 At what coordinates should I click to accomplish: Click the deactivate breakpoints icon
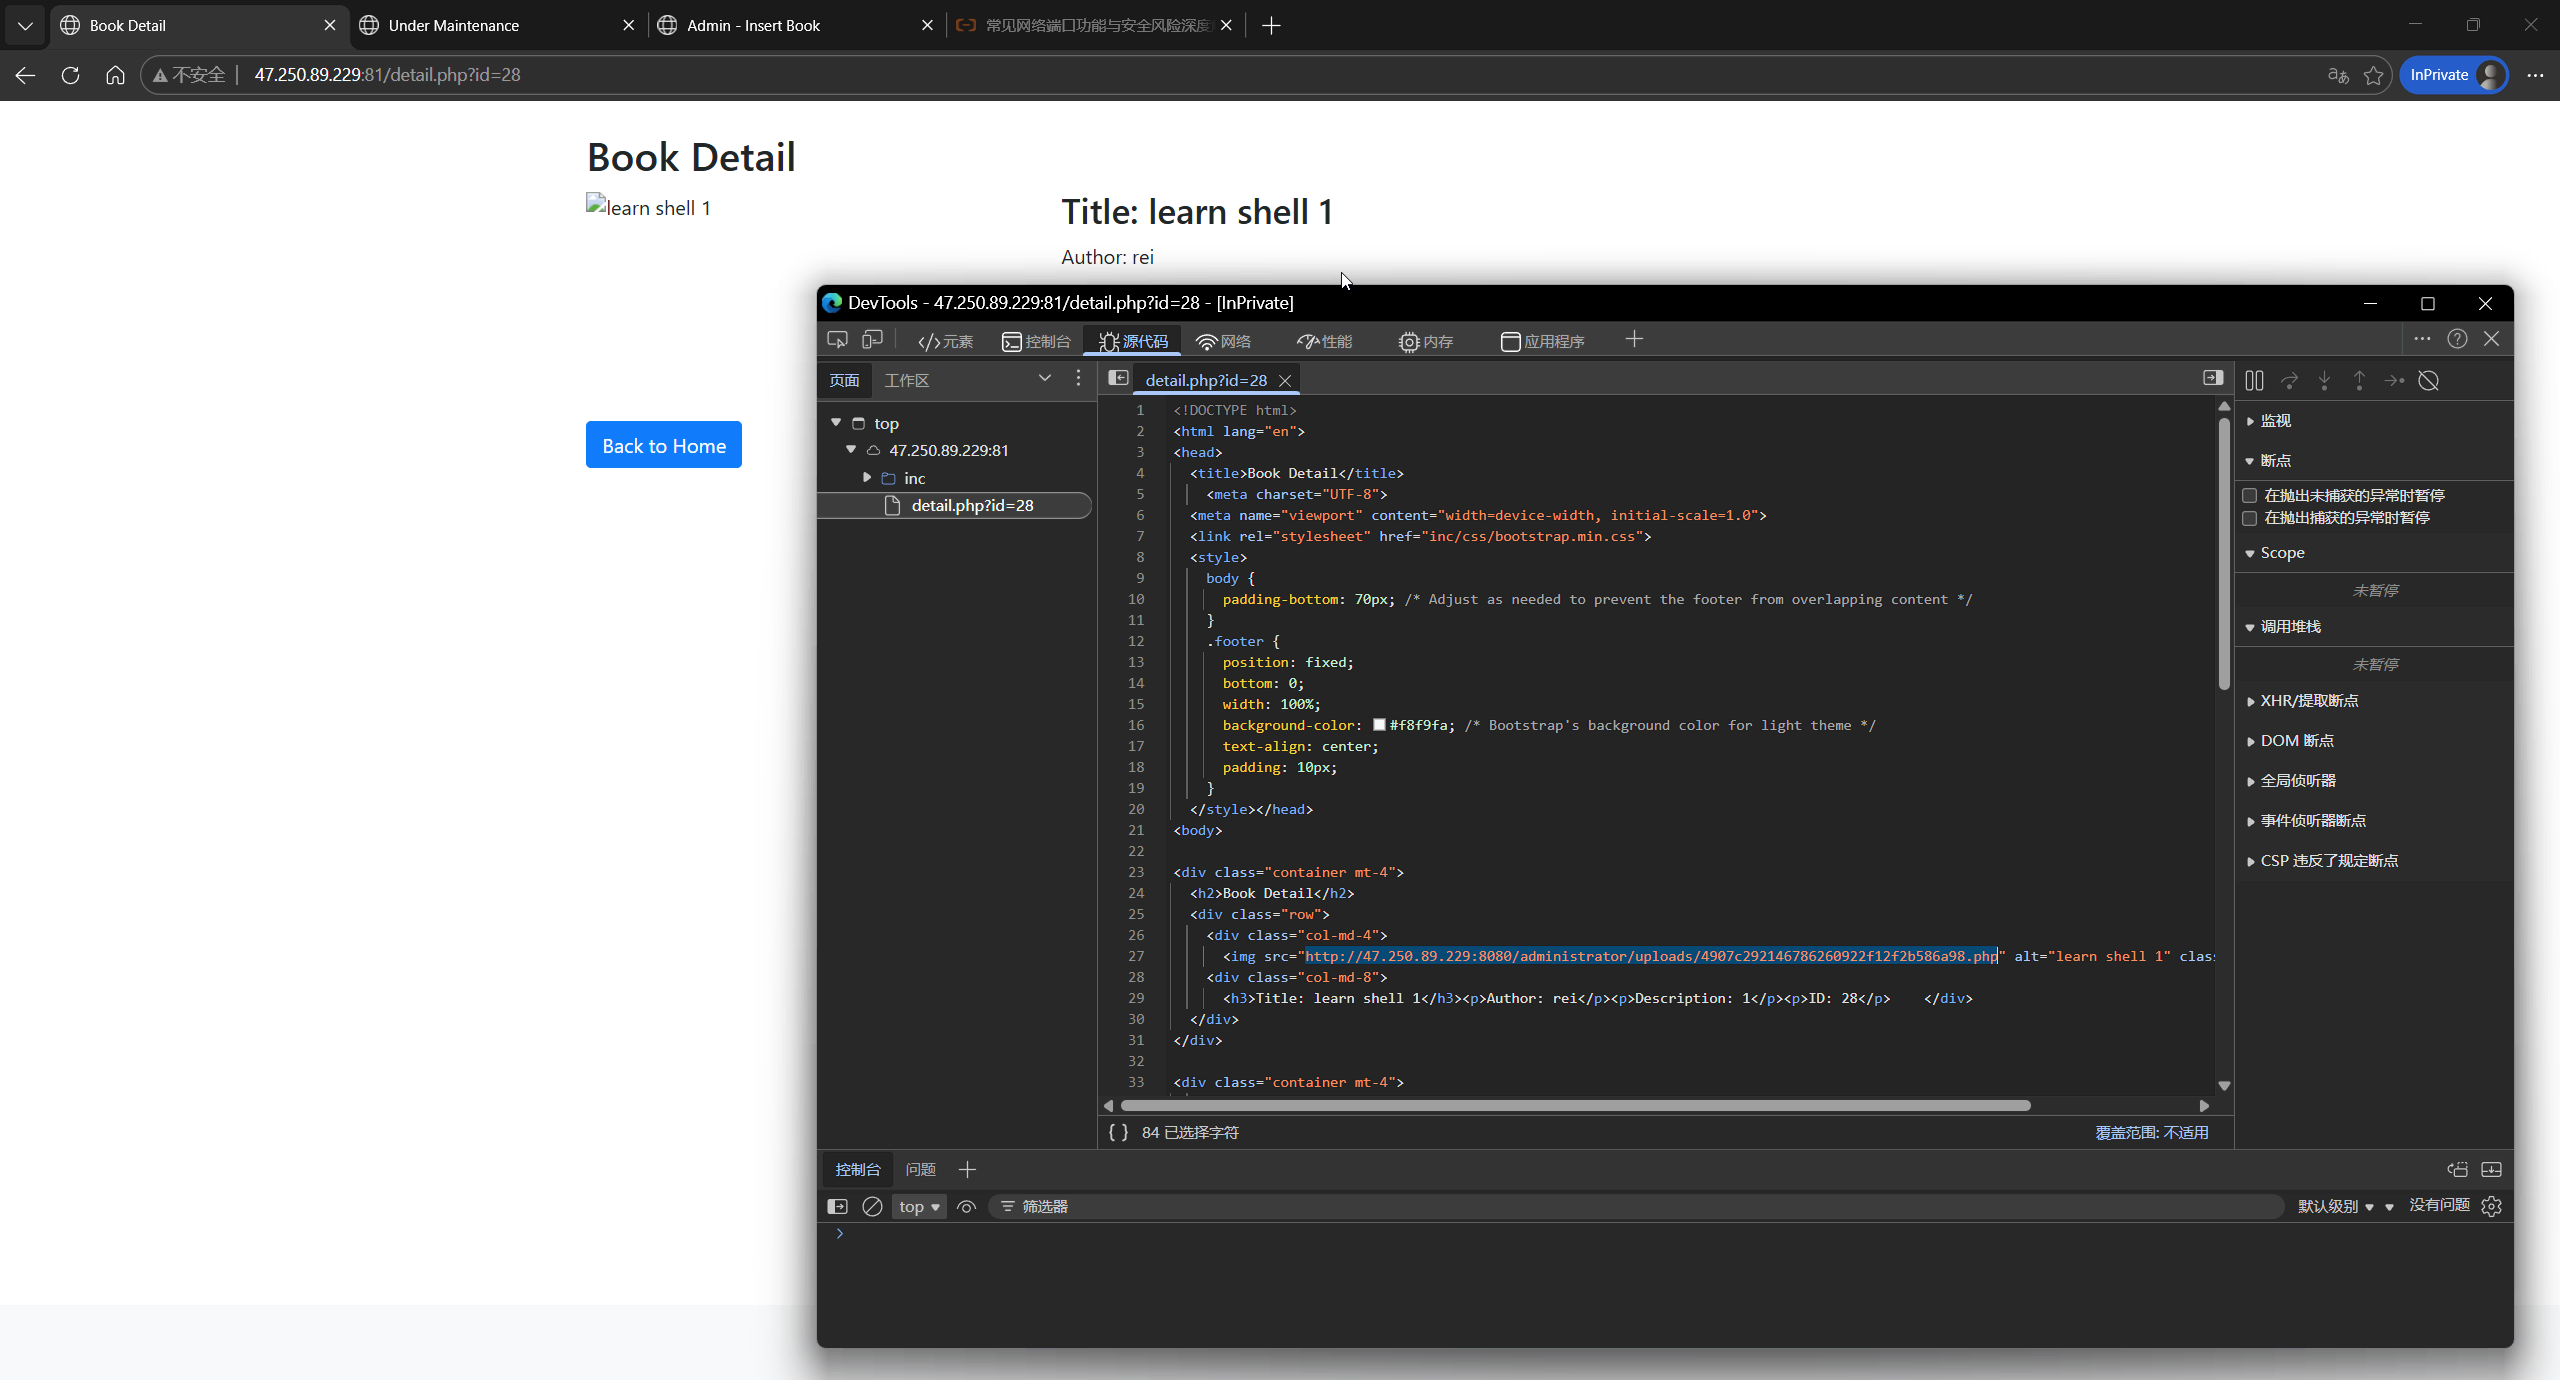(x=2428, y=380)
